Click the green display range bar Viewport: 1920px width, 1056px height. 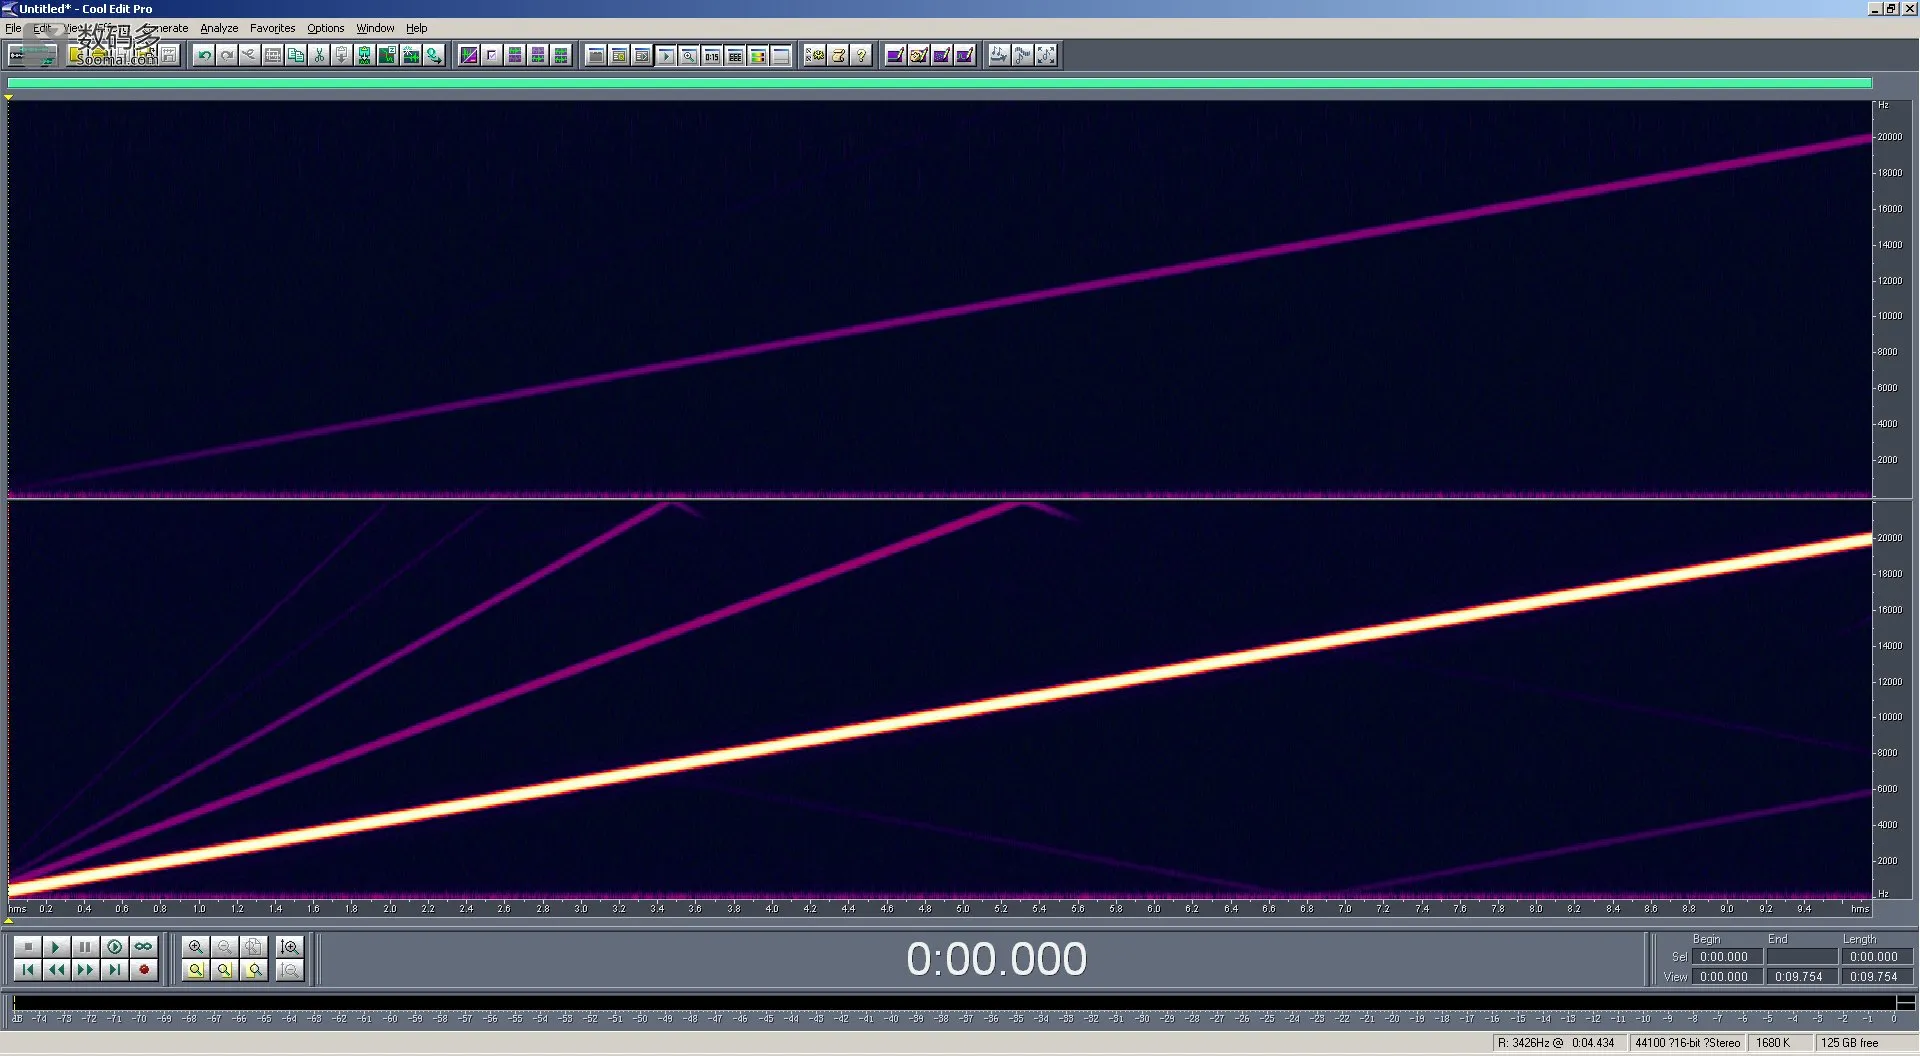[939, 83]
